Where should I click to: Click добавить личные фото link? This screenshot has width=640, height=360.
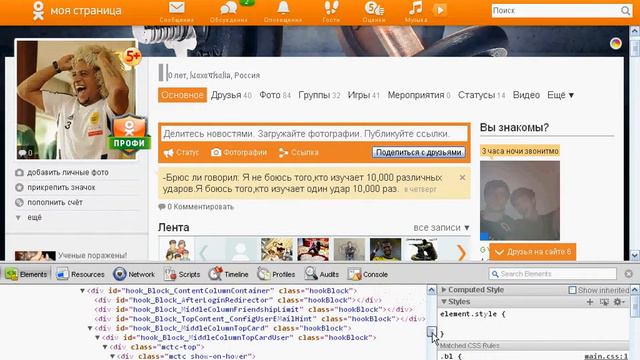tap(68, 173)
